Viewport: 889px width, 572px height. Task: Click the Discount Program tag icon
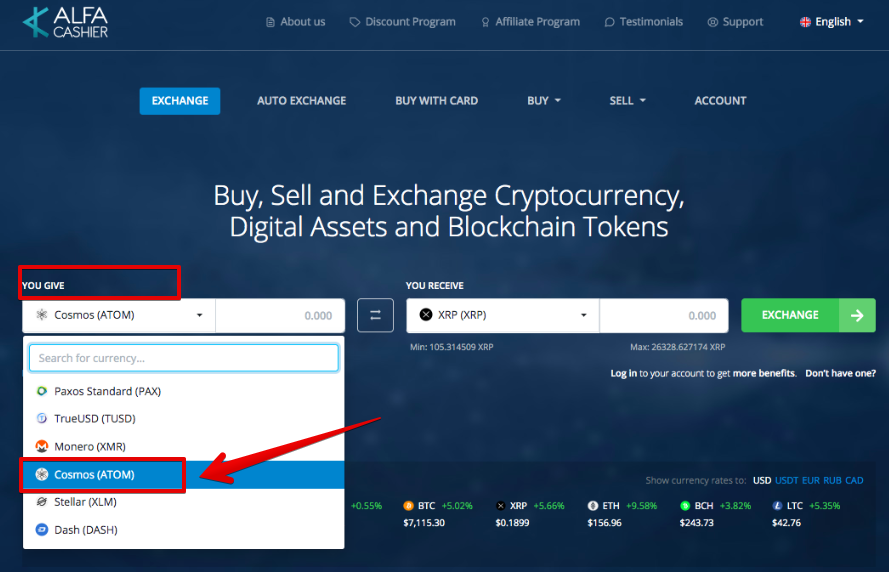pyautogui.click(x=355, y=22)
